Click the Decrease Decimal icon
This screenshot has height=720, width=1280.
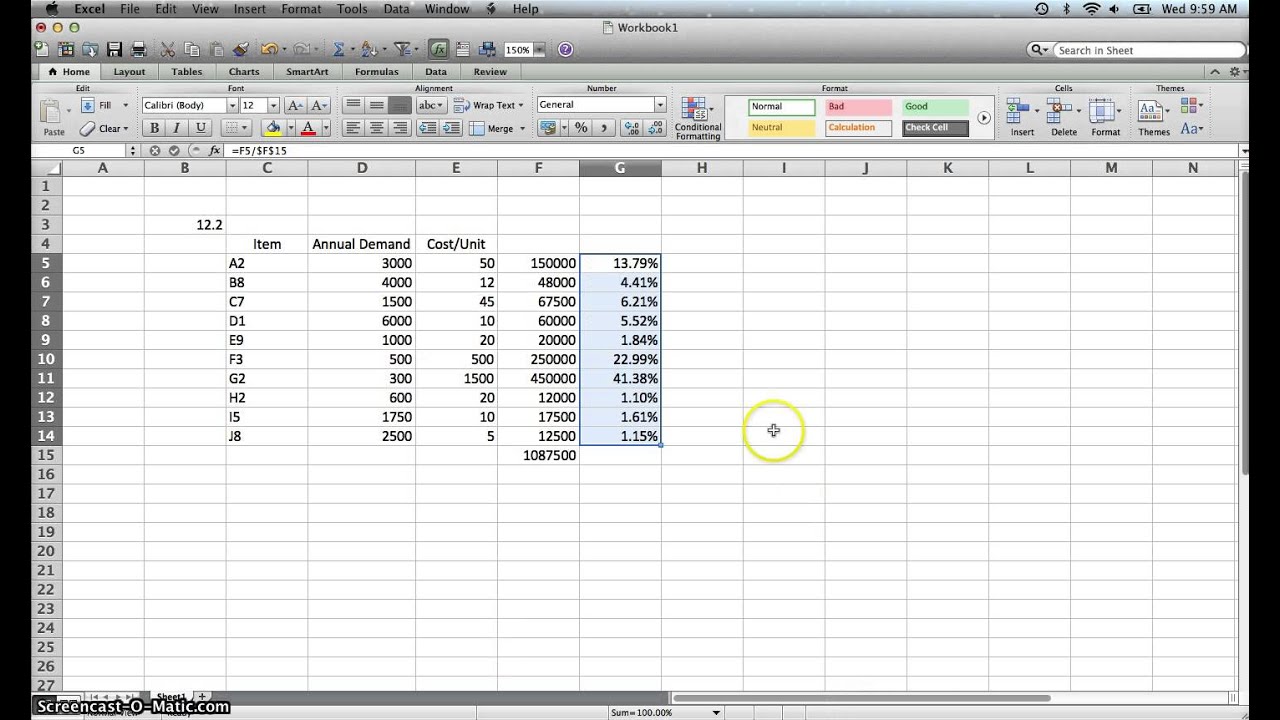tap(656, 128)
